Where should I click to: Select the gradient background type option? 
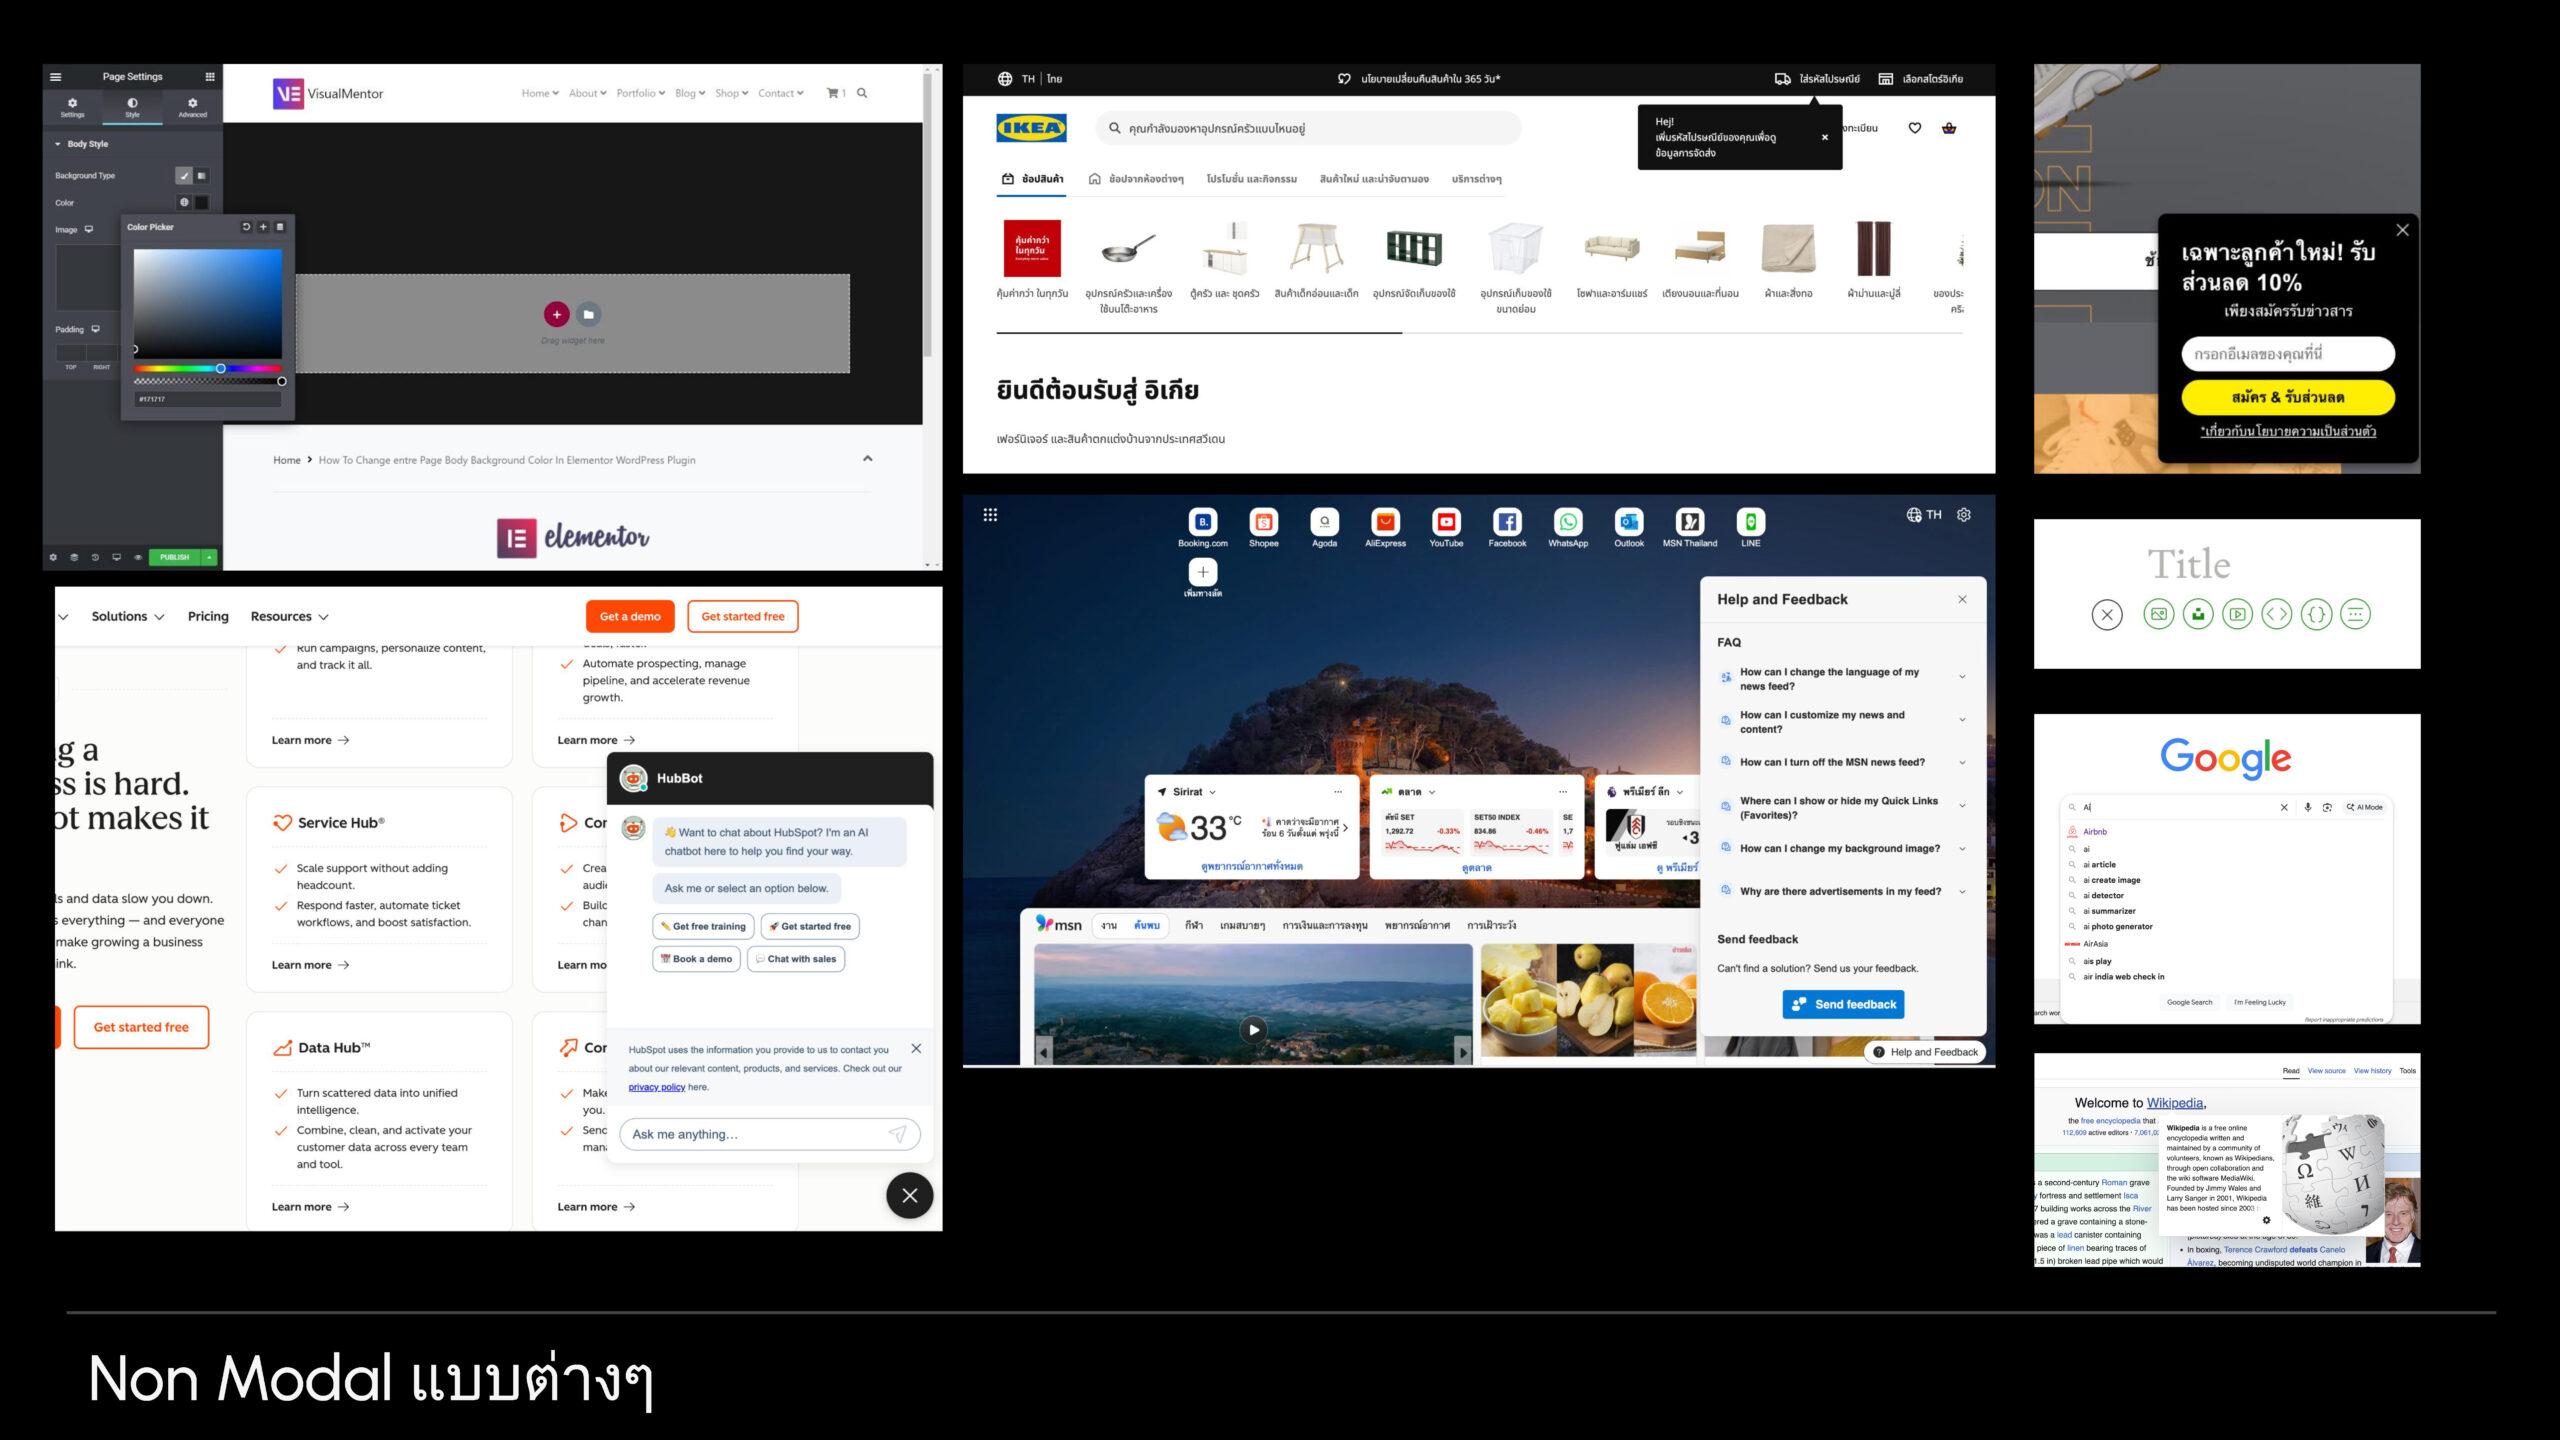click(x=202, y=176)
